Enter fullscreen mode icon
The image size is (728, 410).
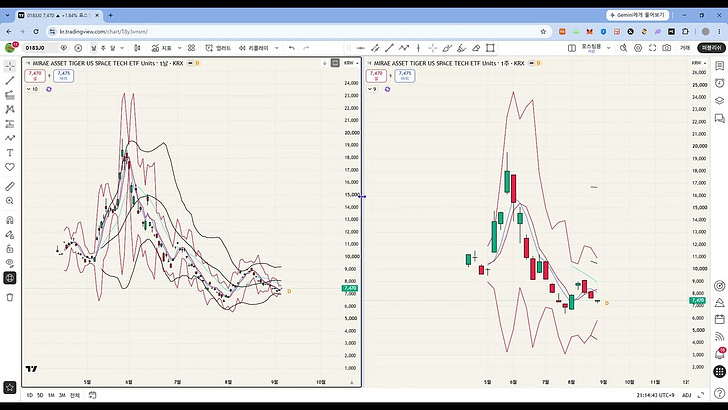coord(652,48)
